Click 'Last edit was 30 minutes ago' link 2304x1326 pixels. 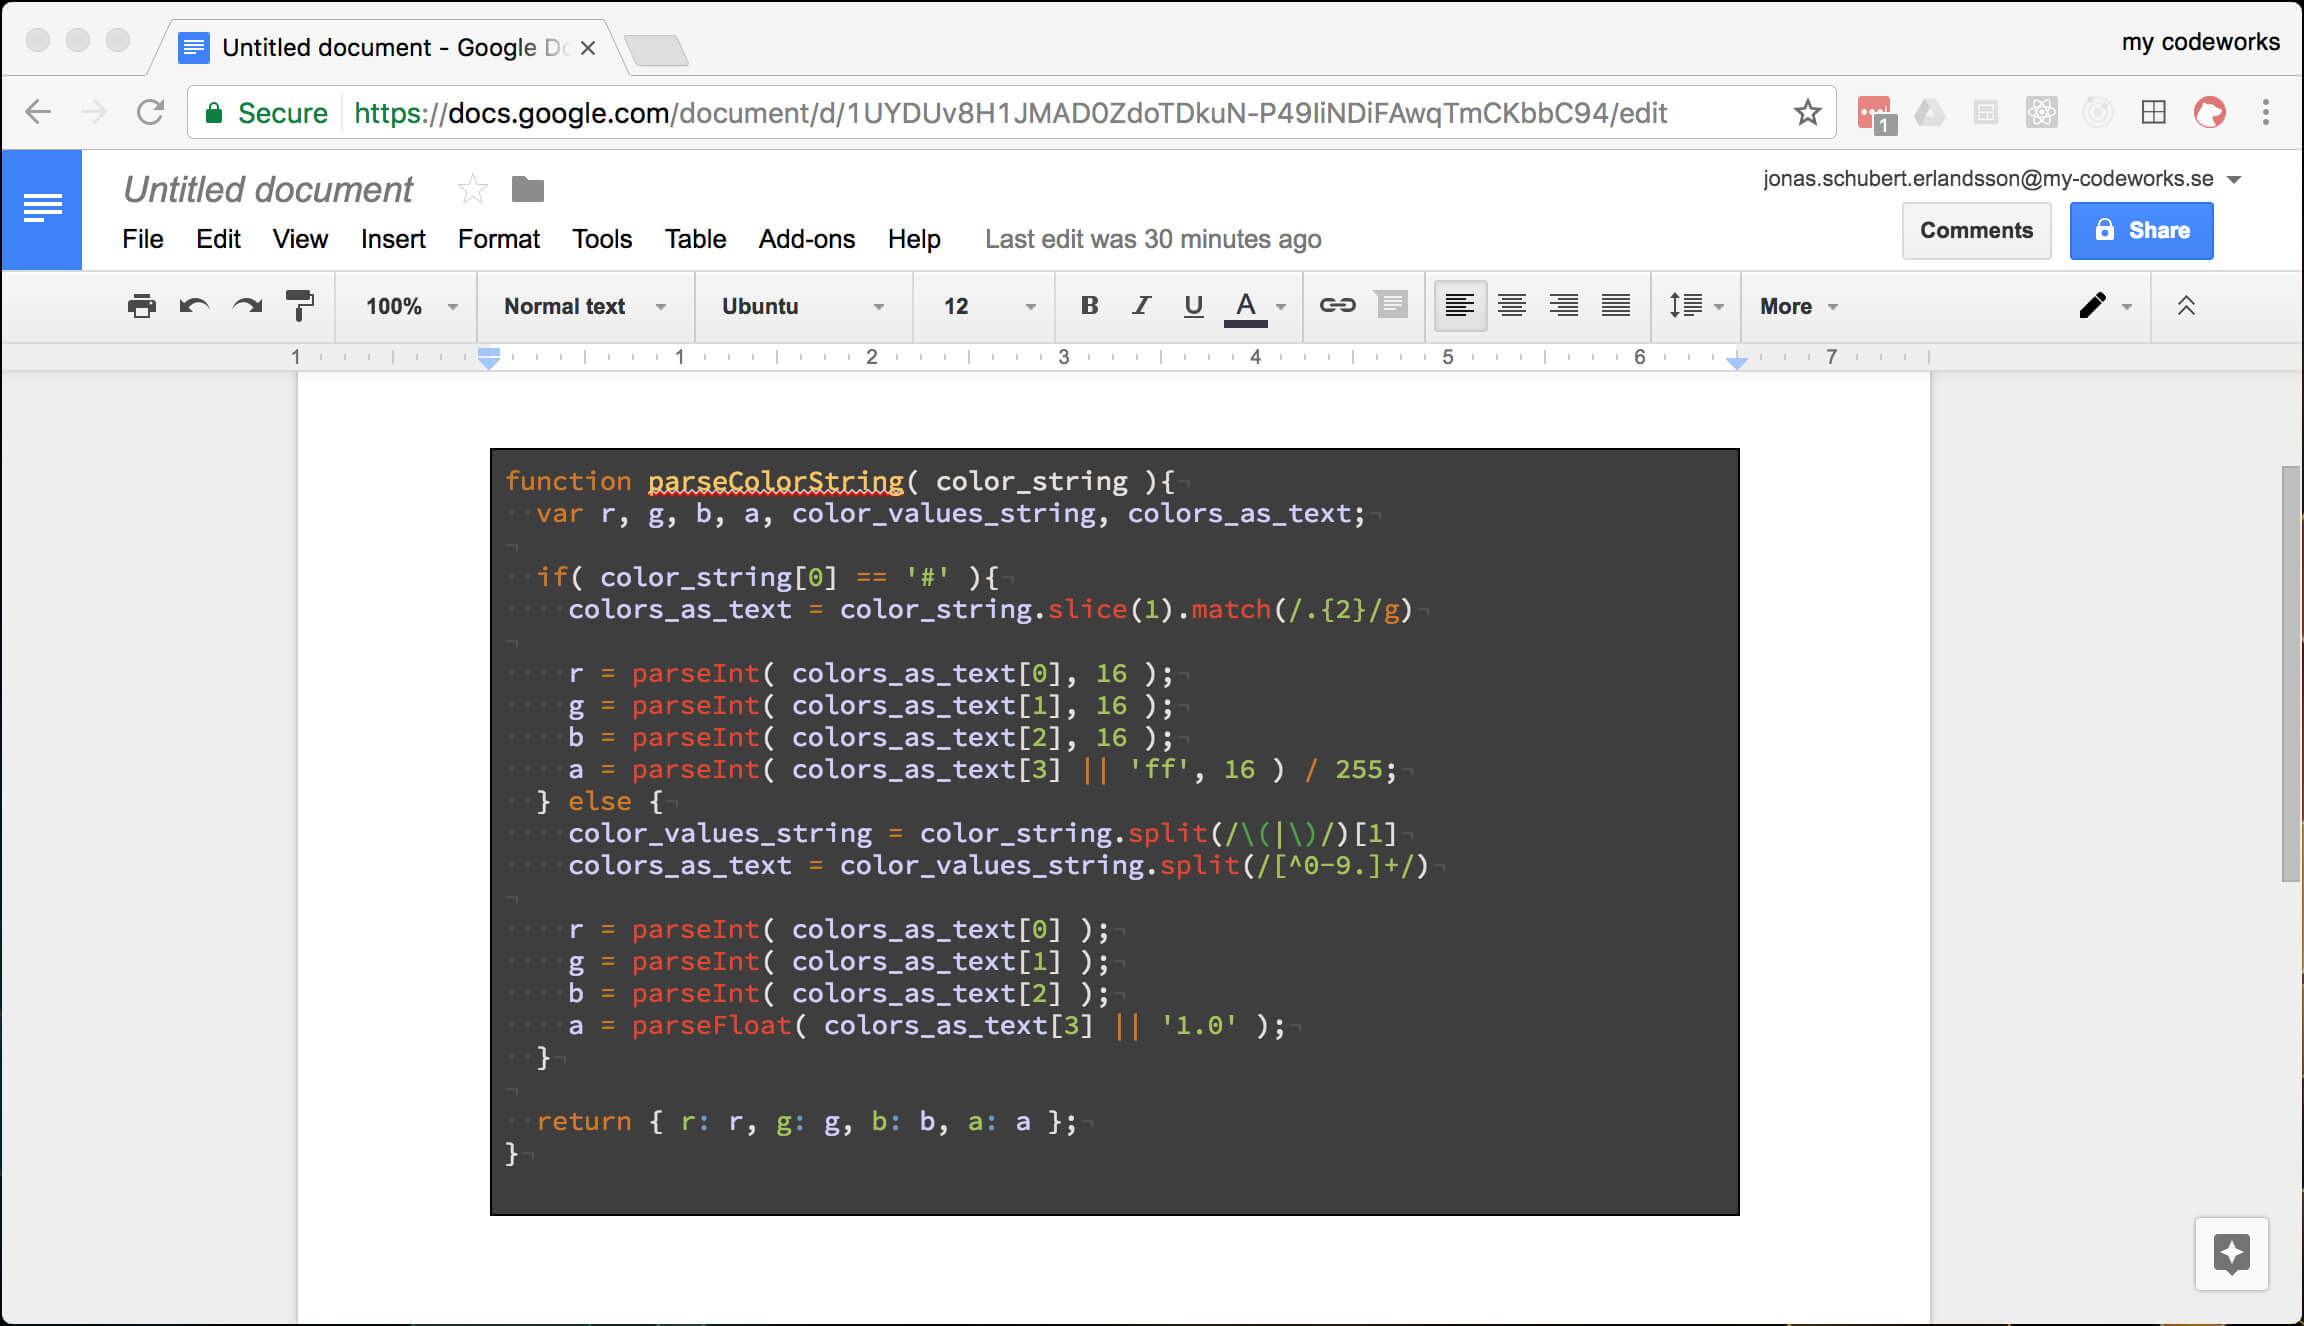click(1153, 239)
